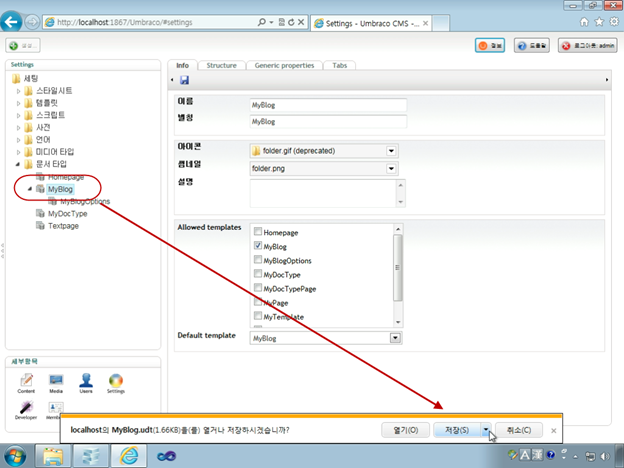The height and width of the screenshot is (468, 624).
Task: Expand the 언어 tree node arrow
Action: 18,140
